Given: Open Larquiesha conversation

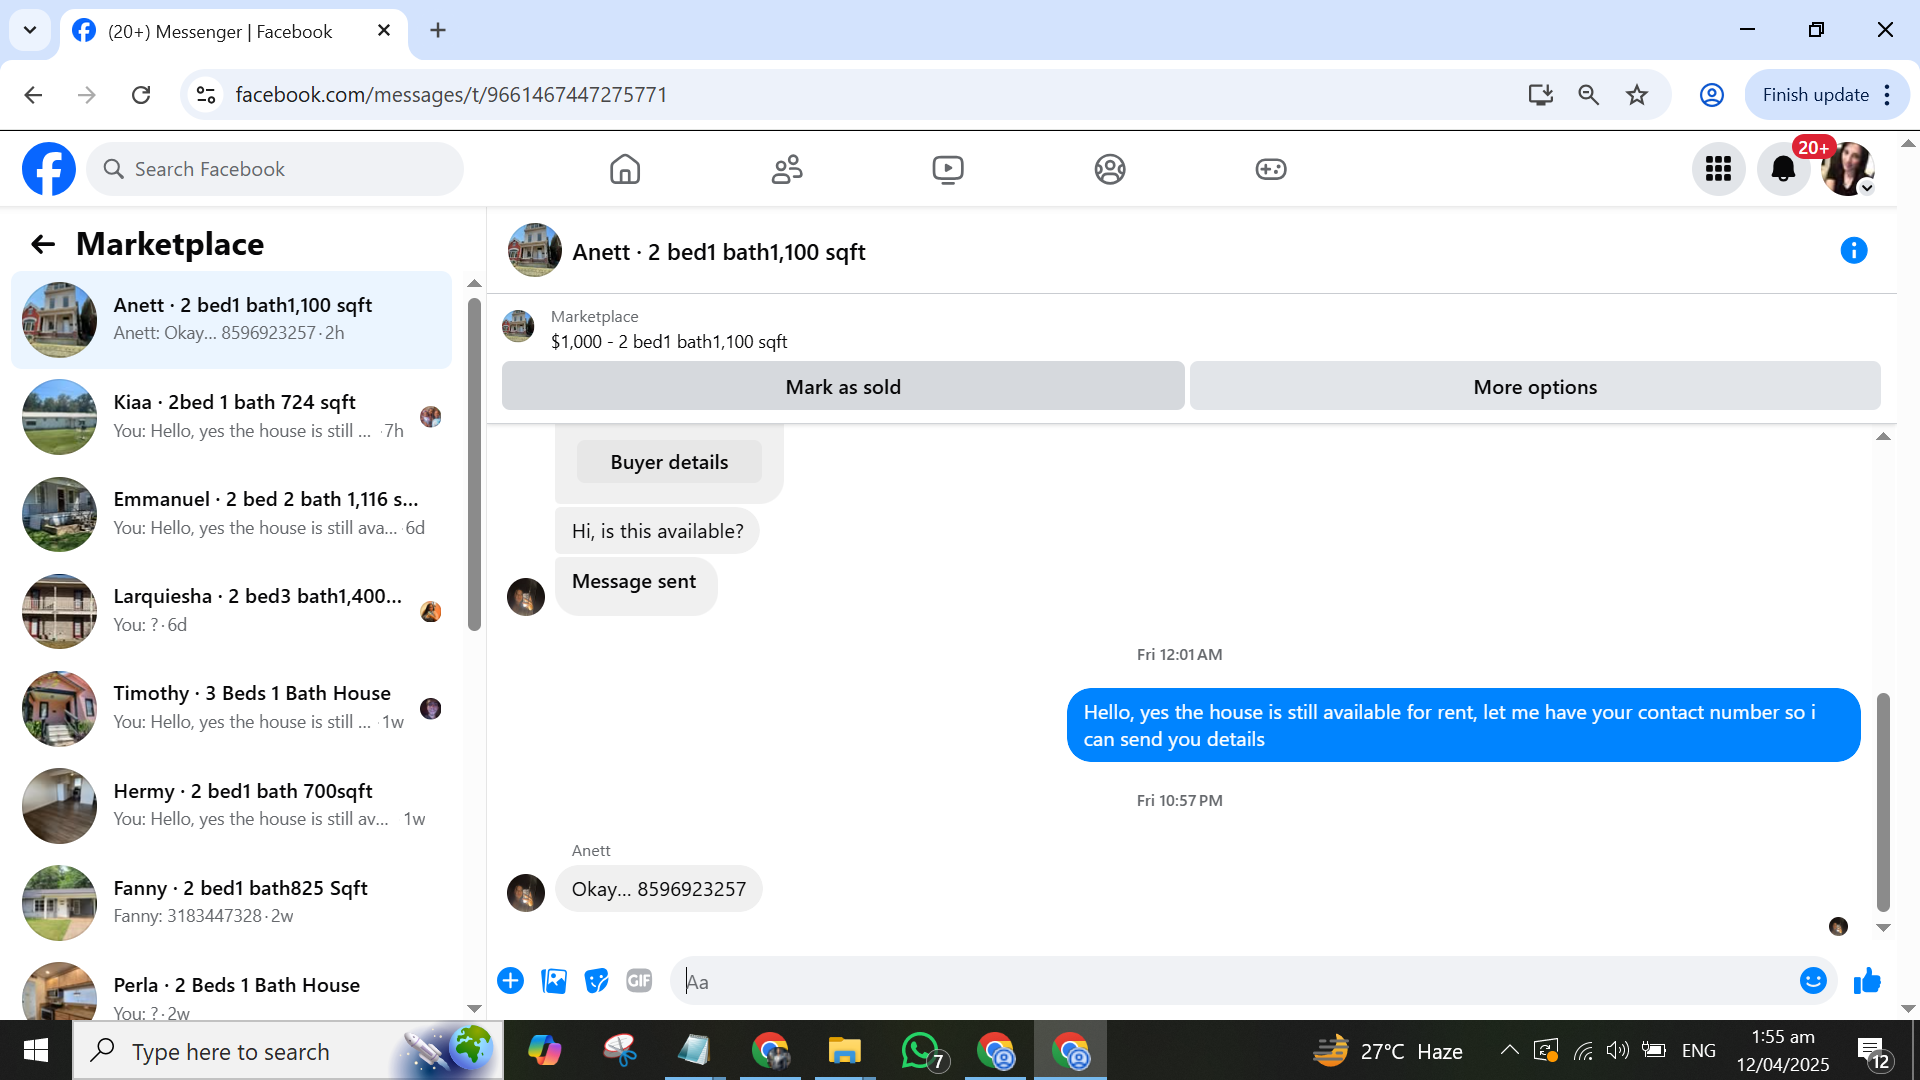Looking at the screenshot, I should 231,611.
